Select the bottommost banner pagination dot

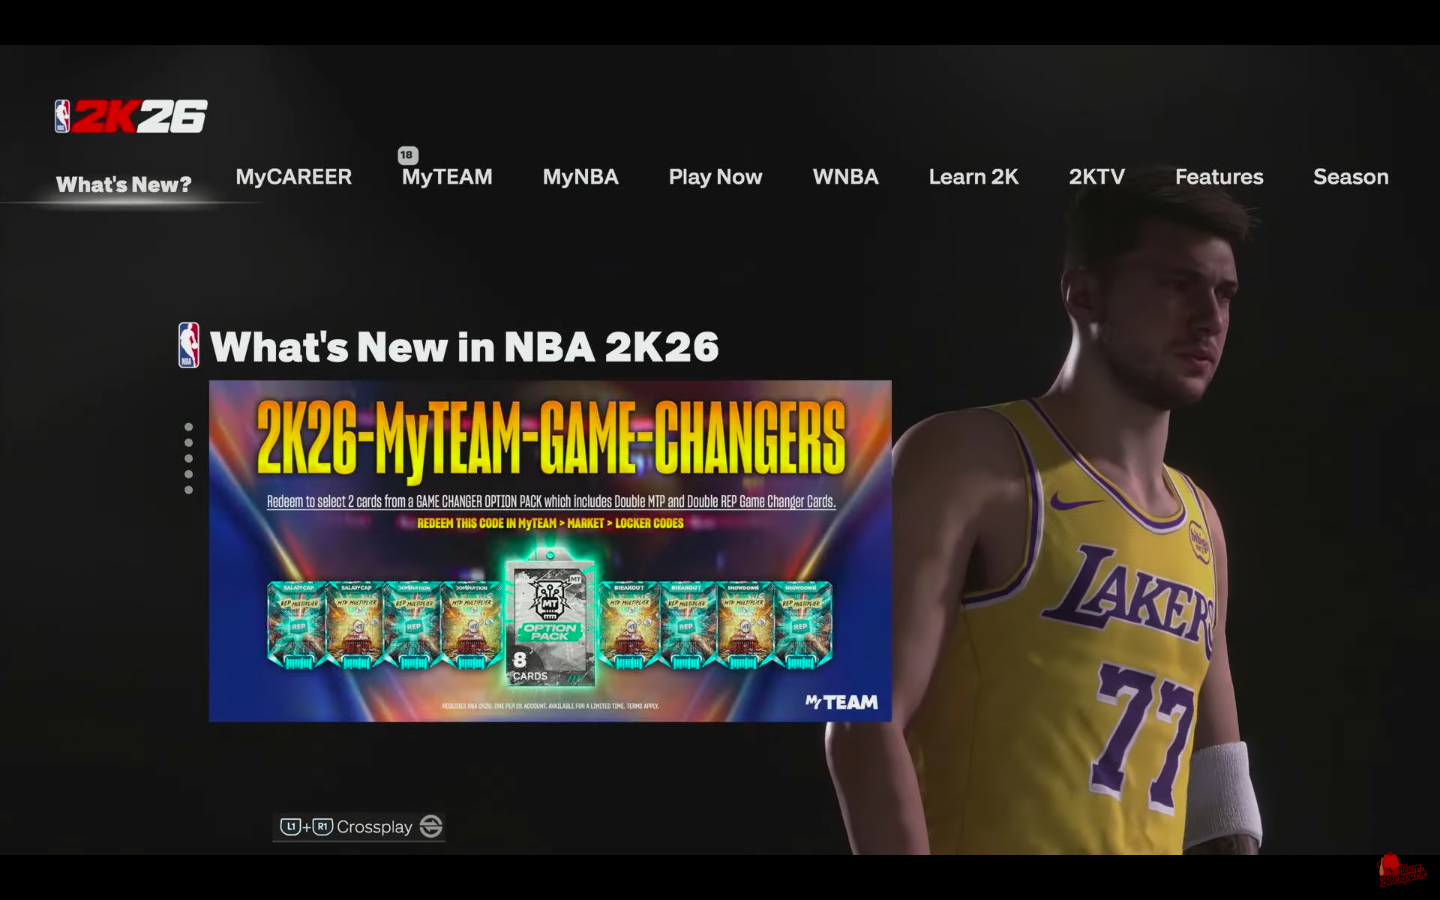click(x=188, y=490)
